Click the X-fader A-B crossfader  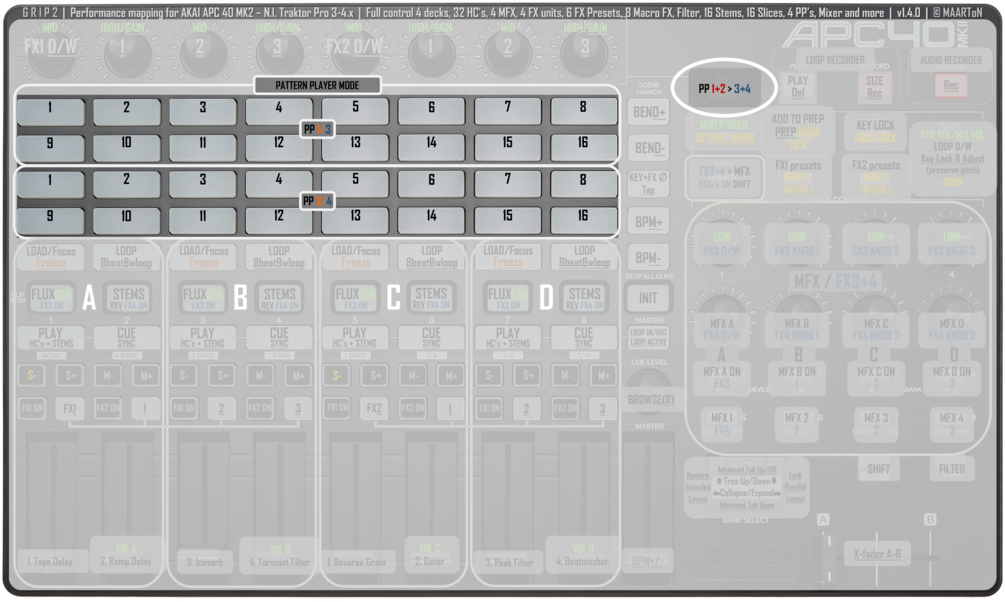click(x=877, y=553)
